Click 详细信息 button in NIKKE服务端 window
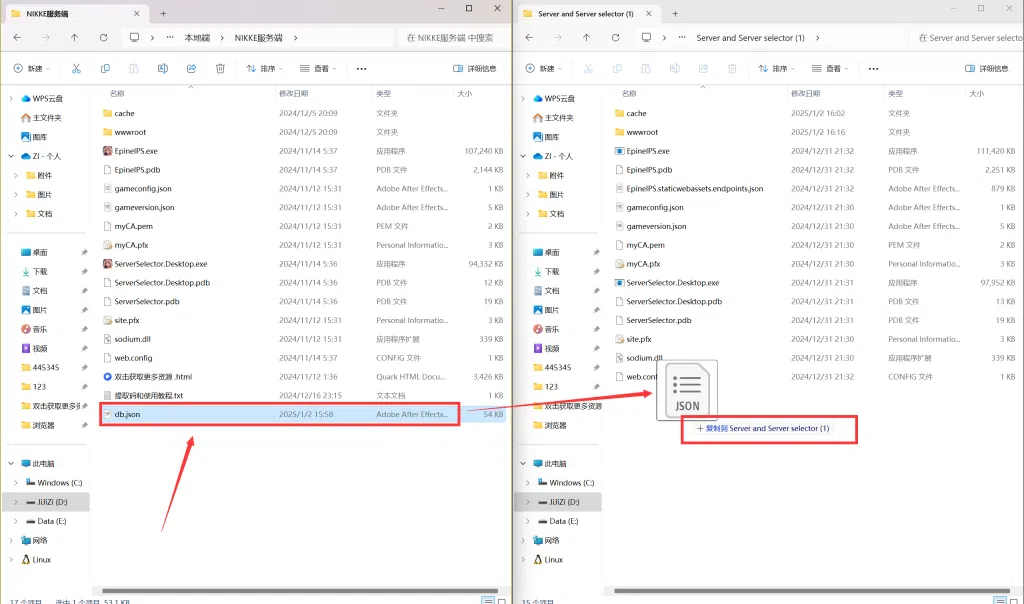This screenshot has height=604, width=1024. [x=475, y=69]
